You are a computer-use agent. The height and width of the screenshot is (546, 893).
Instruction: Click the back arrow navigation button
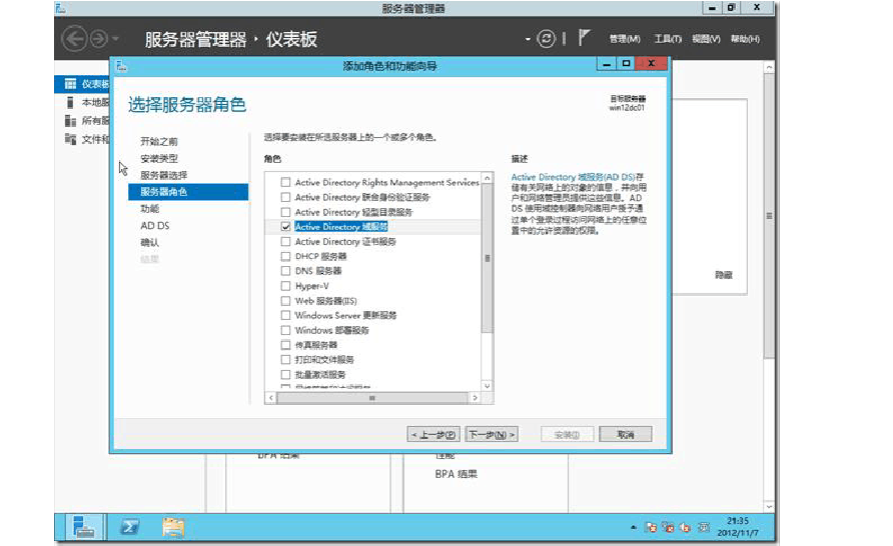(x=74, y=39)
